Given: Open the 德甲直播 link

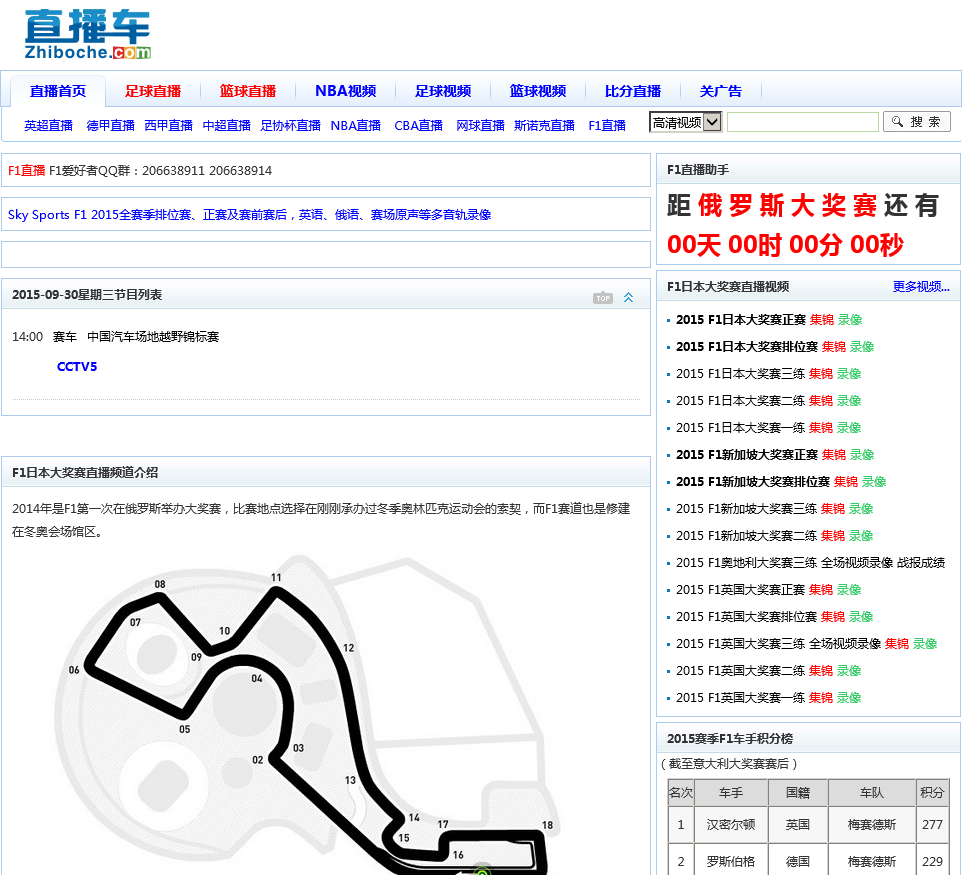Looking at the screenshot, I should click(x=110, y=126).
